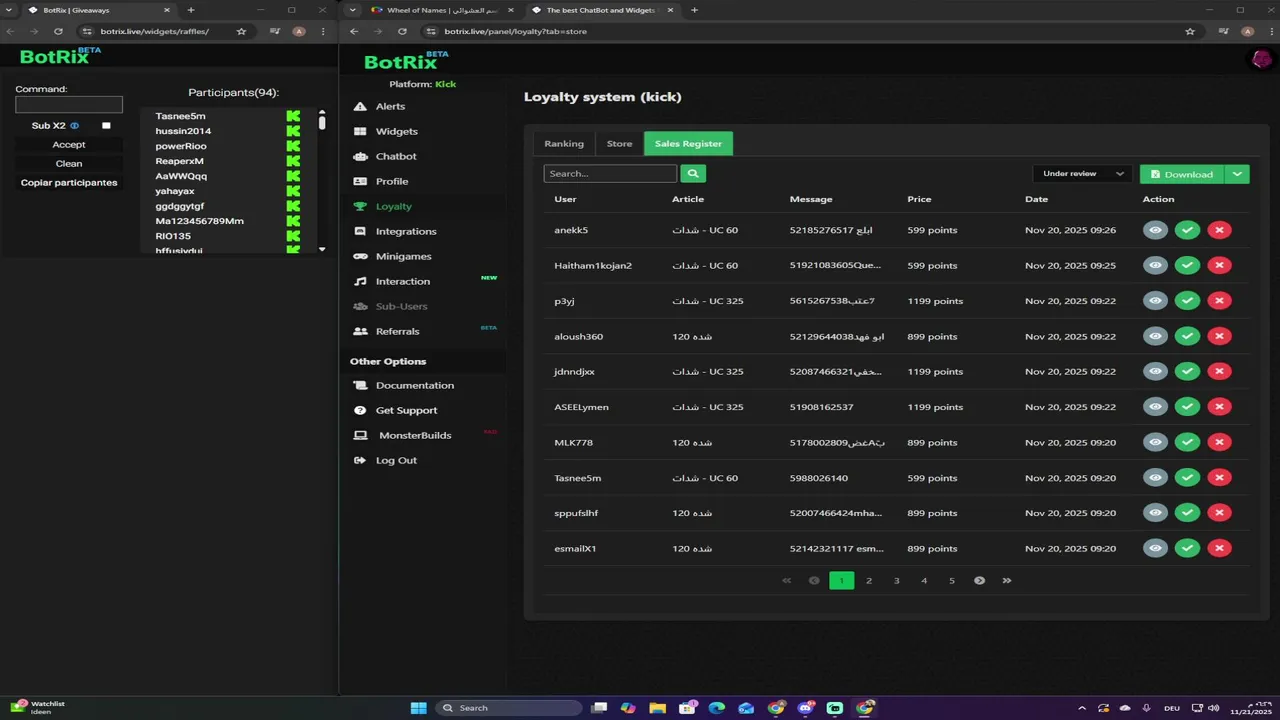
Task: Click the Download button
Action: point(1182,174)
